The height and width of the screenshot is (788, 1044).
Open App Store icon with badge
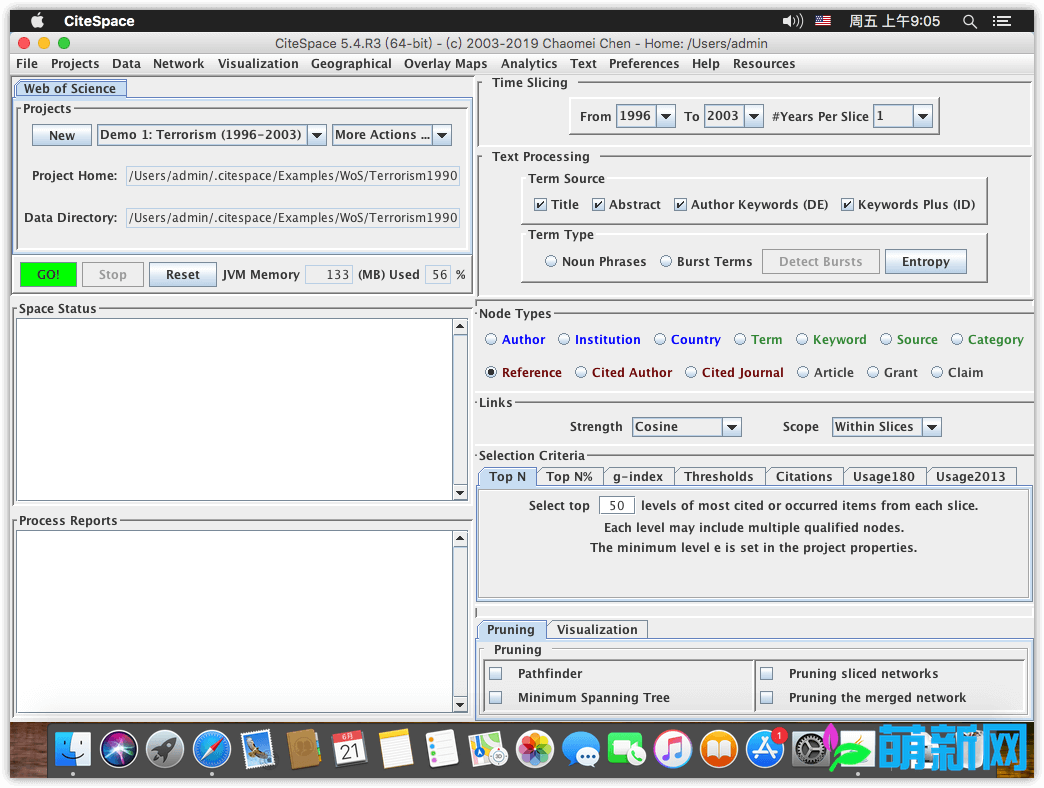(x=765, y=749)
